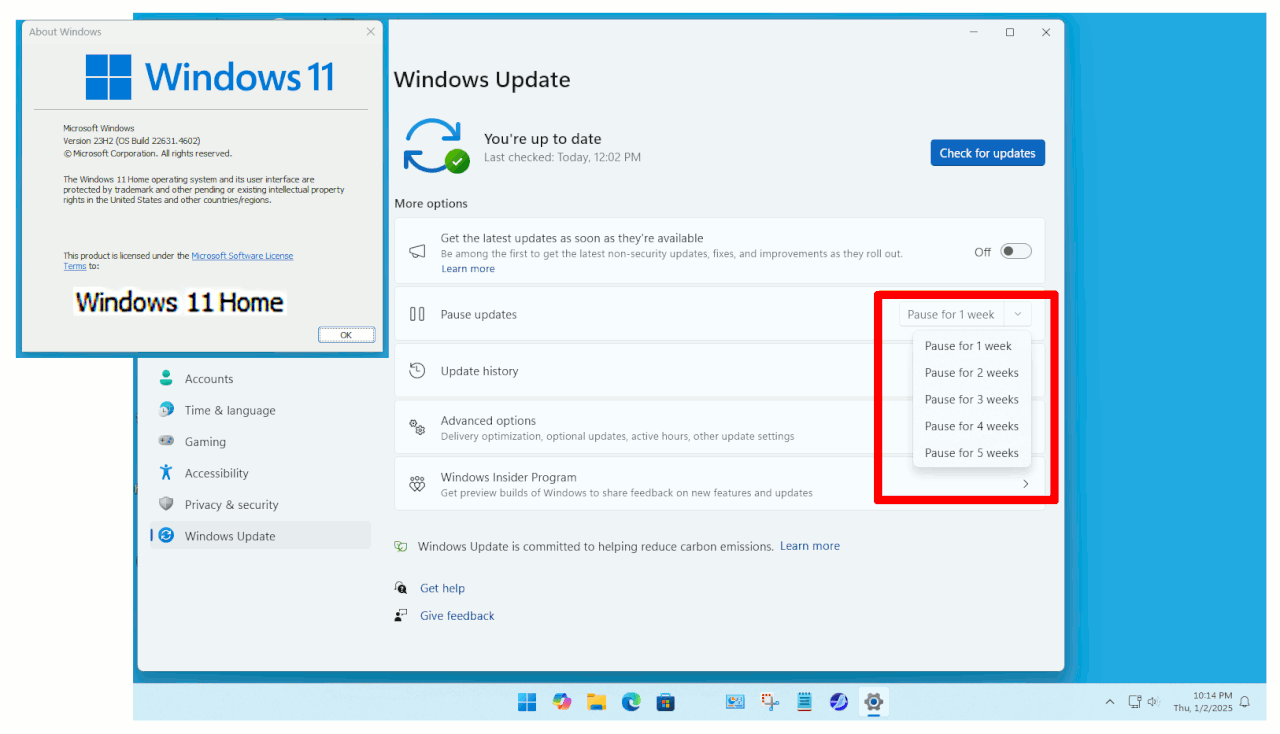The height and width of the screenshot is (734, 1280).
Task: Open the network tray icon
Action: [1135, 702]
